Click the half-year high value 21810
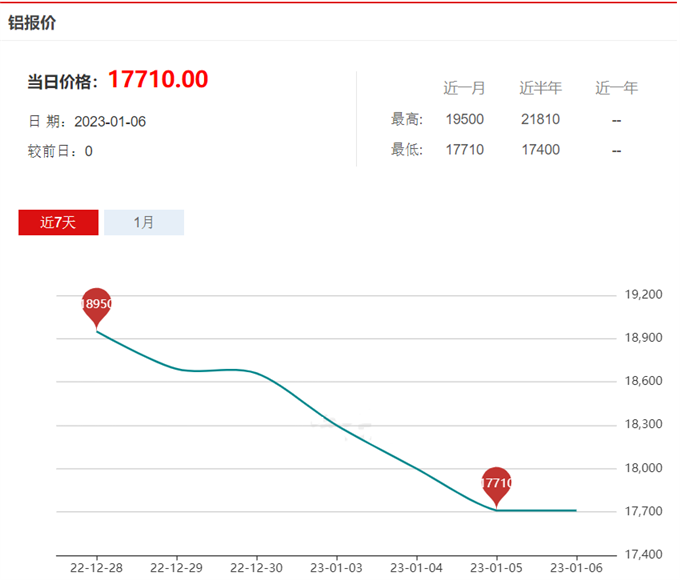 coord(540,119)
